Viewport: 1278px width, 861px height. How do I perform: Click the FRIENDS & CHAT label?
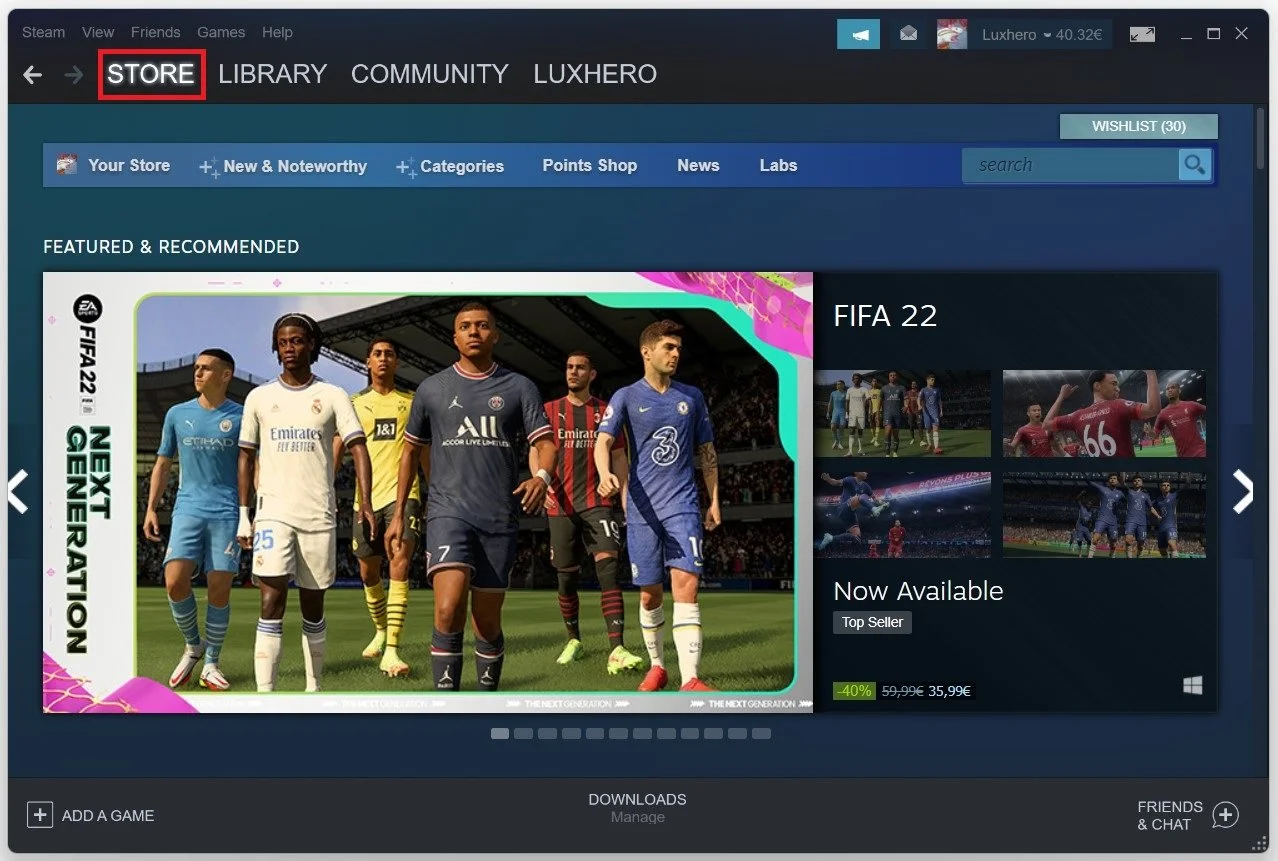pos(1170,815)
